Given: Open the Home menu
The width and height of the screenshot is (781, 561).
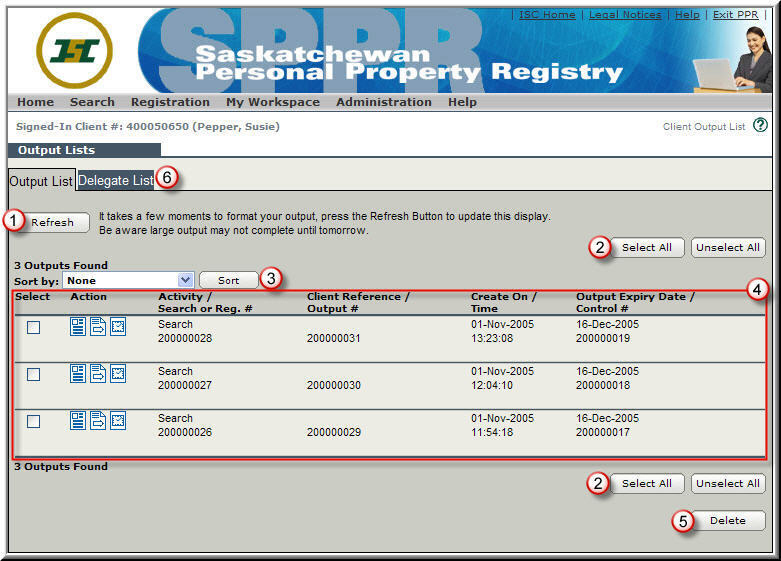Looking at the screenshot, I should [35, 102].
